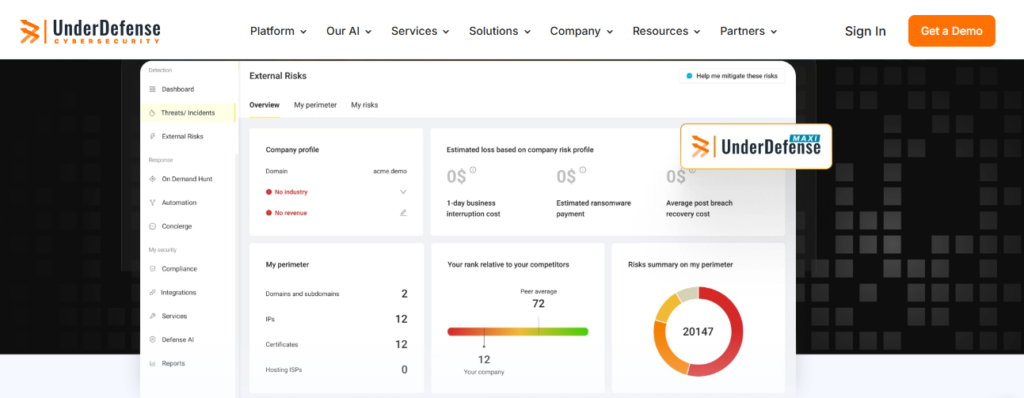The width and height of the screenshot is (1024, 398).
Task: Click the Peer average 72 value
Action: [539, 303]
